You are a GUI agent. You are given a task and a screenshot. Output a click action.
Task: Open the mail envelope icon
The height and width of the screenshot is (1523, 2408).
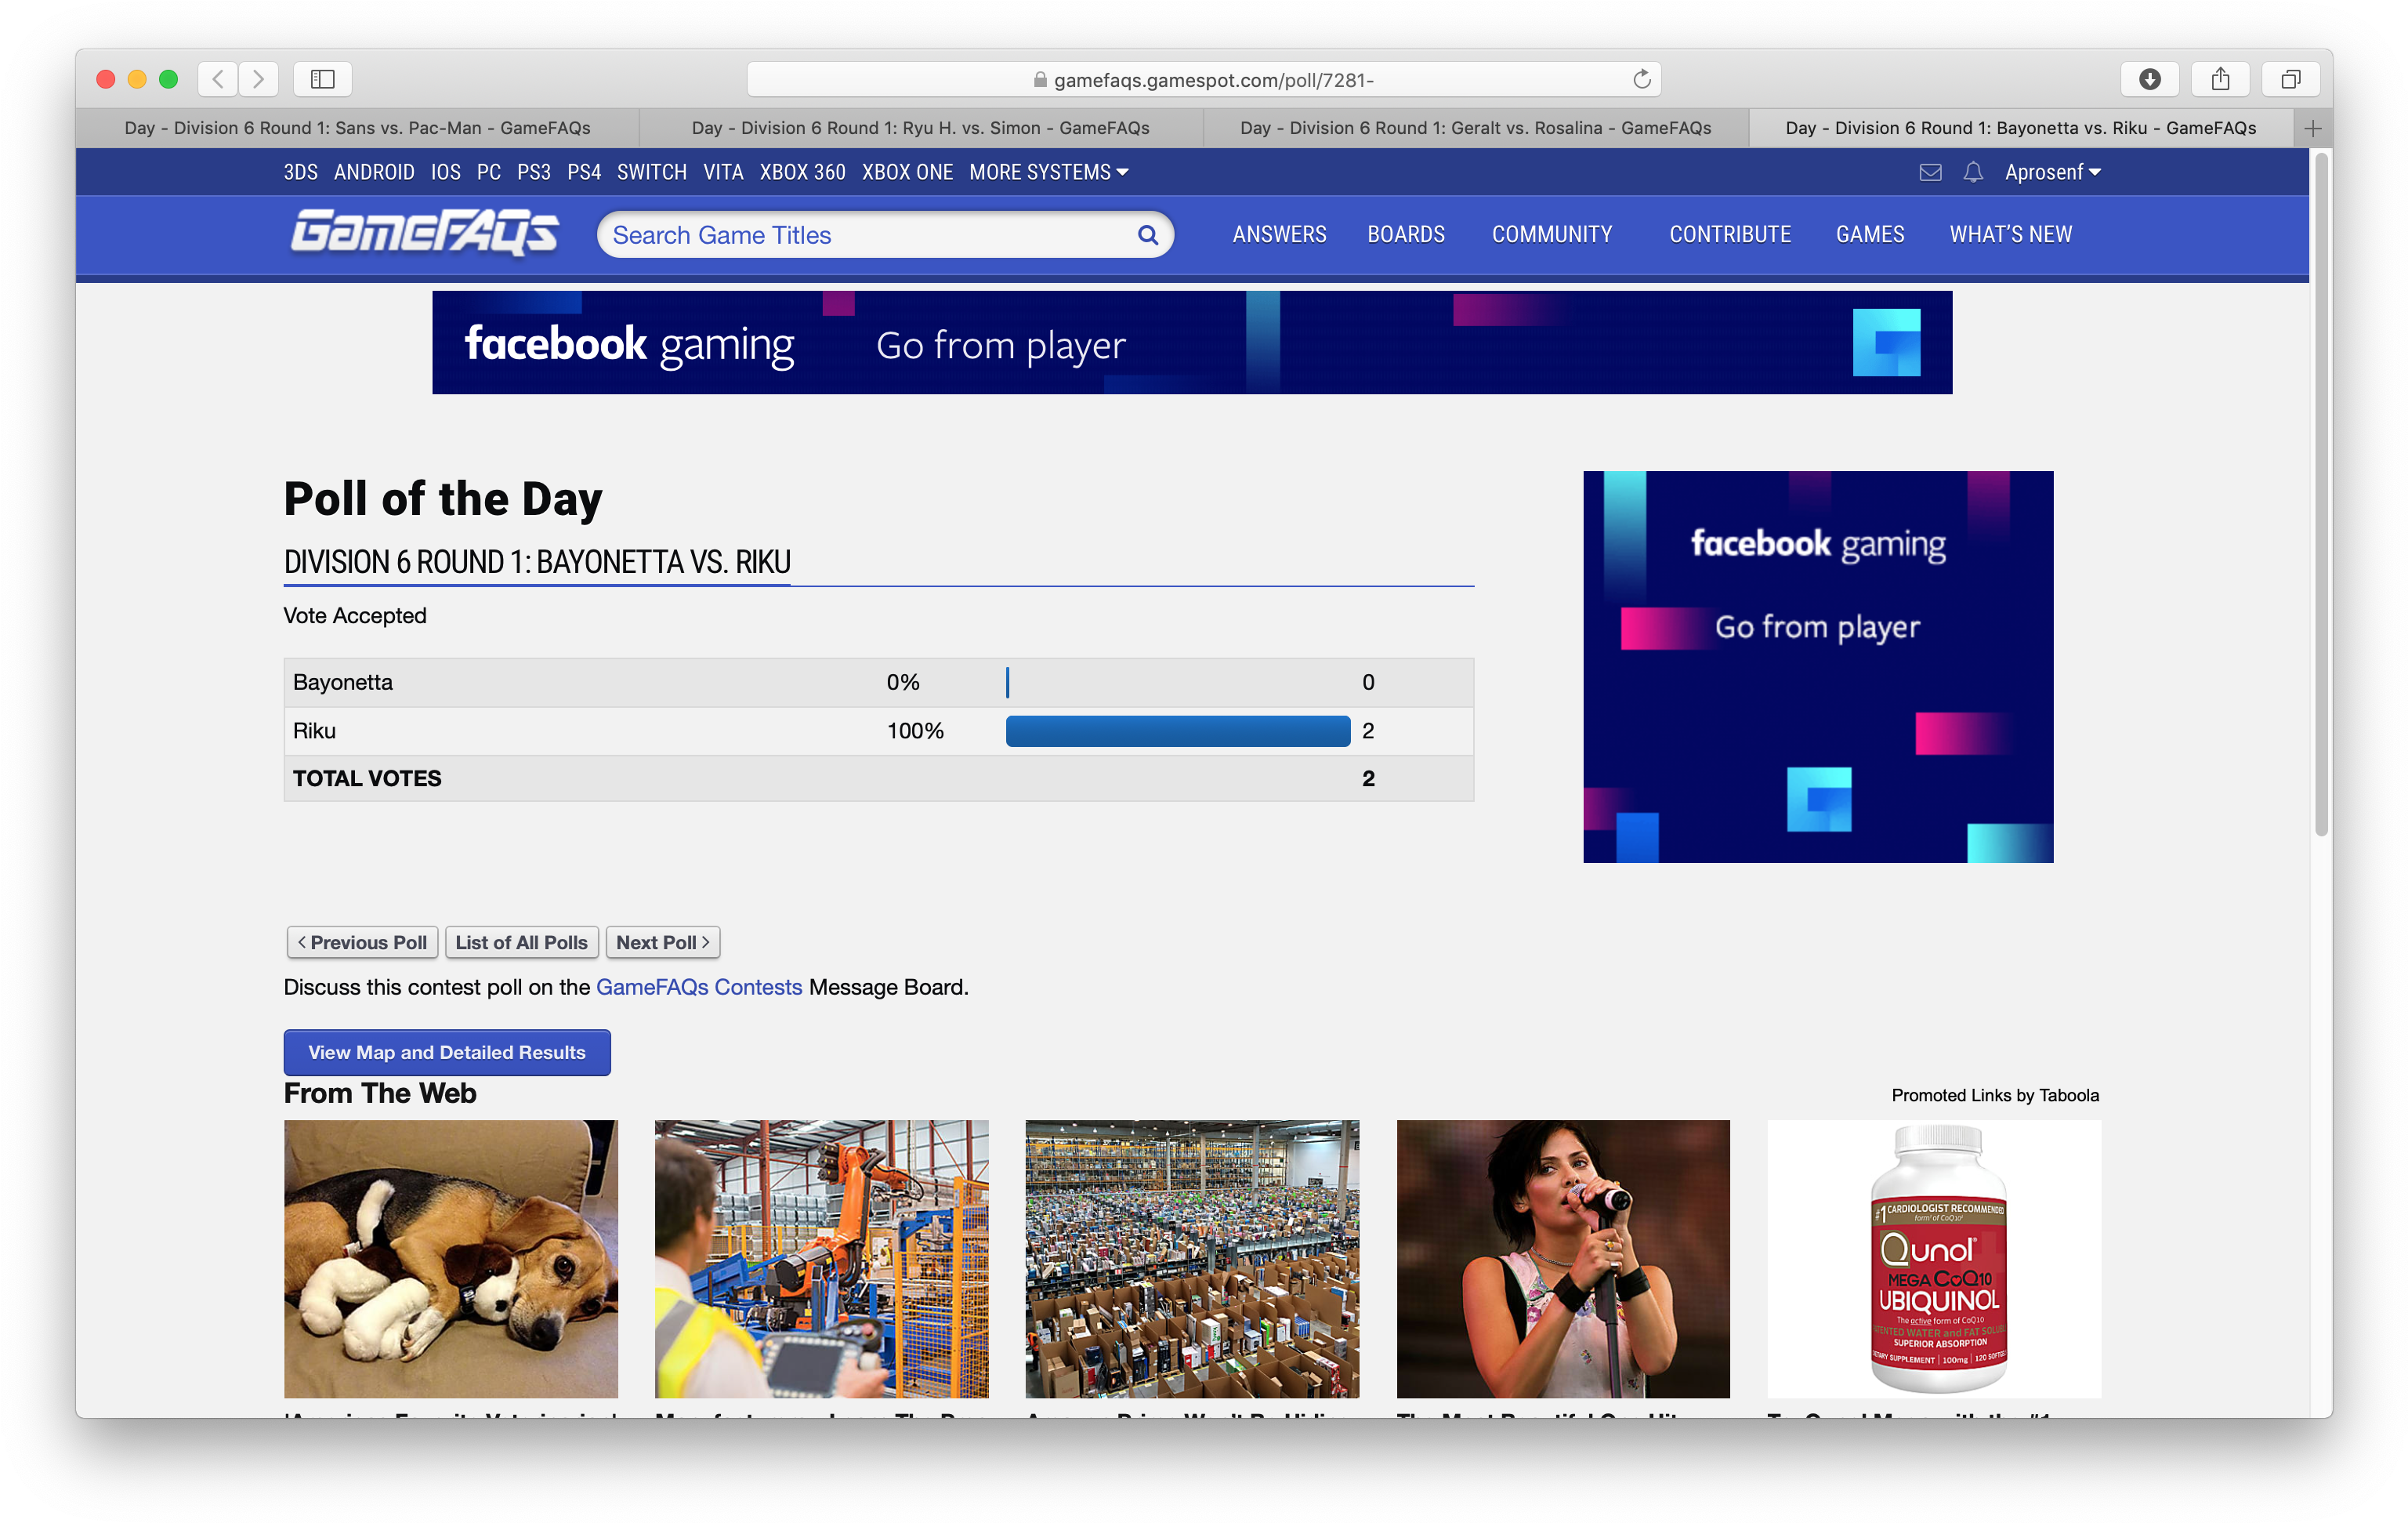point(1930,172)
